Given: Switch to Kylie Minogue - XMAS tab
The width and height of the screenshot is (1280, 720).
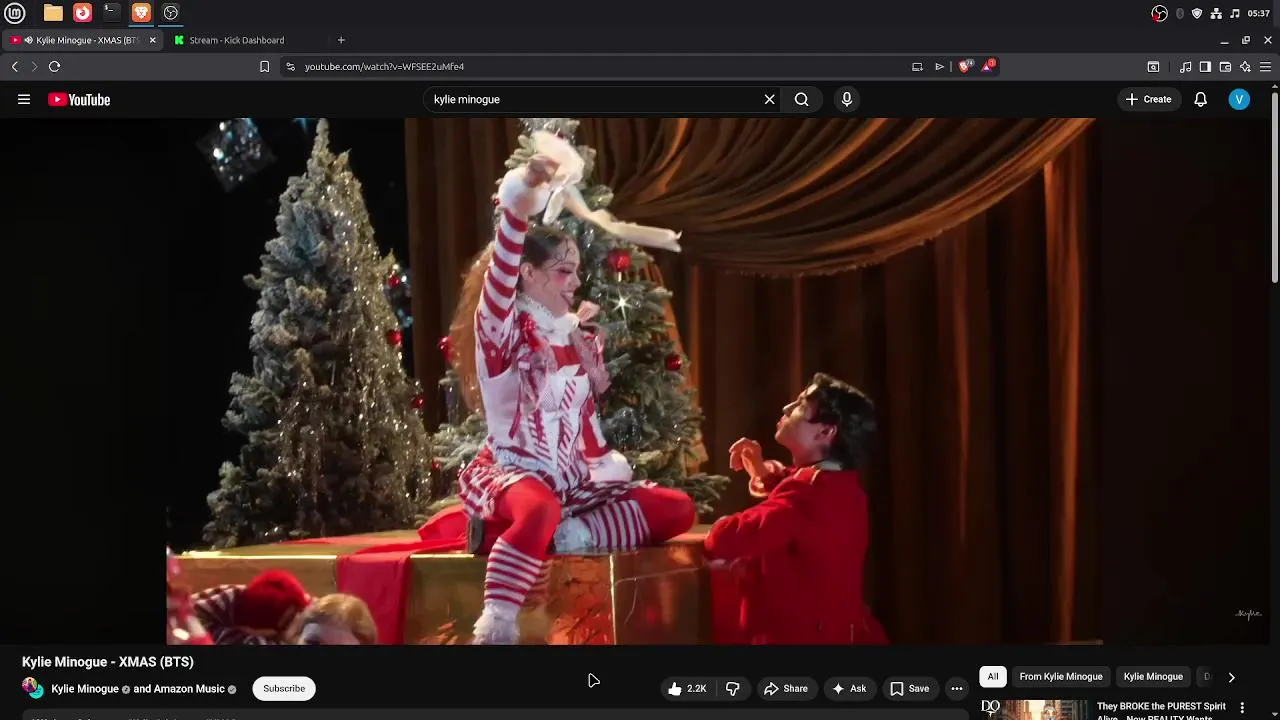Looking at the screenshot, I should coord(82,40).
